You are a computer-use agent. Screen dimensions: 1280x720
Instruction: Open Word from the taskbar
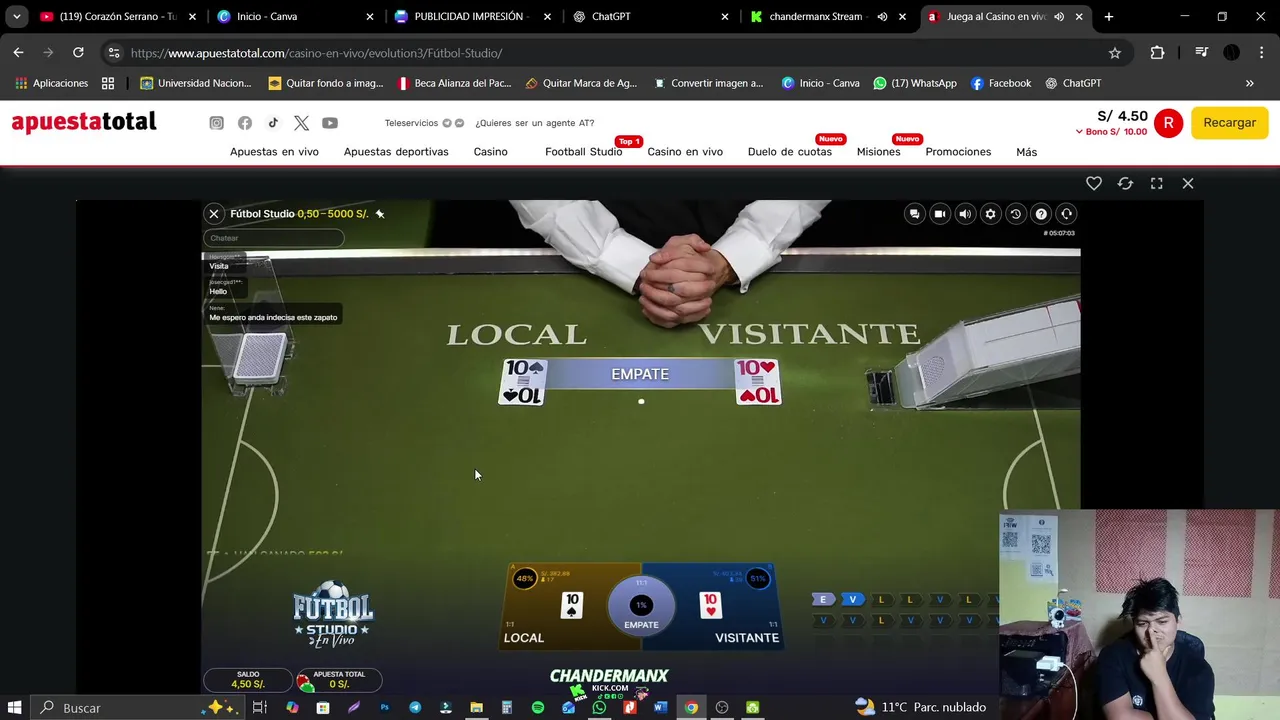pos(660,707)
